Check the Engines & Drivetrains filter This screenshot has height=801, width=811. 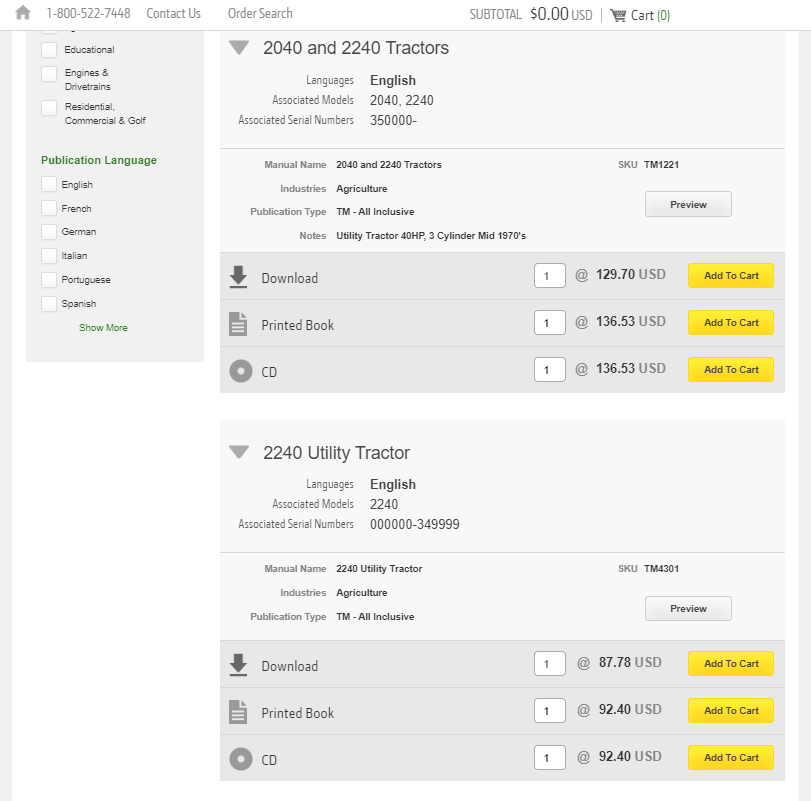click(49, 74)
